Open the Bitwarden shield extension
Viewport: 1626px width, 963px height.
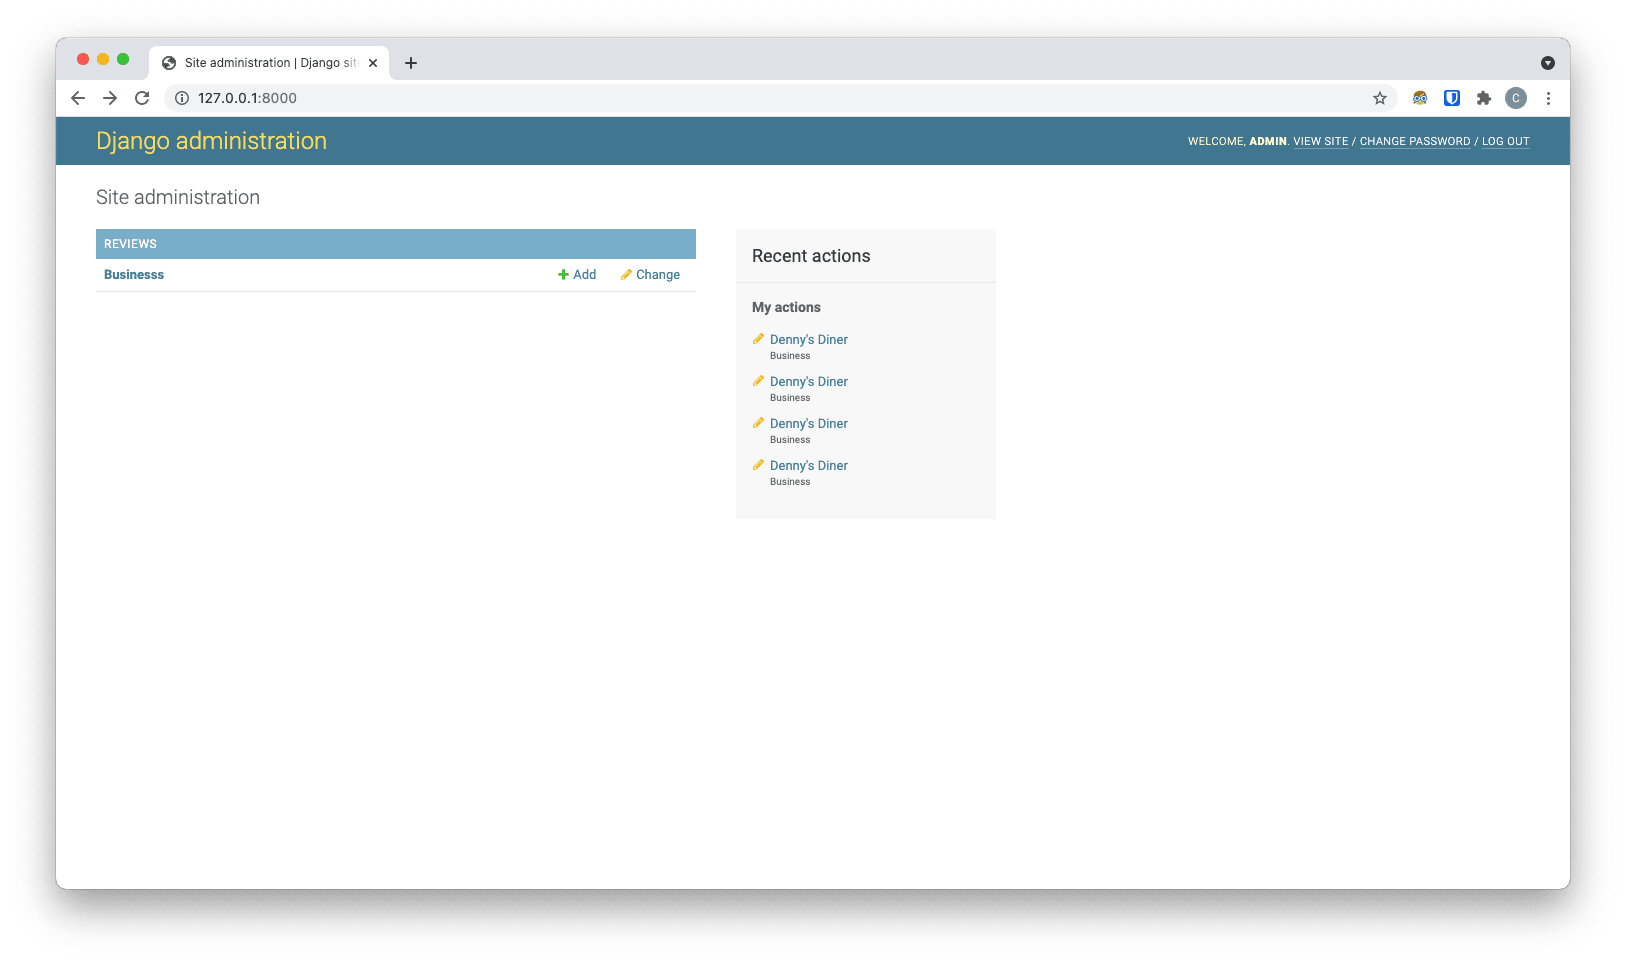point(1452,98)
